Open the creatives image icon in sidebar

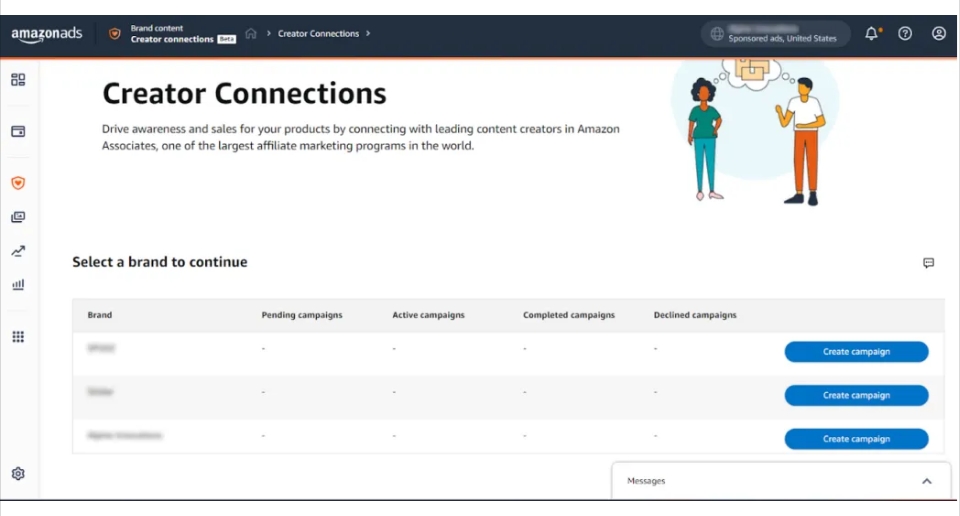[x=18, y=217]
